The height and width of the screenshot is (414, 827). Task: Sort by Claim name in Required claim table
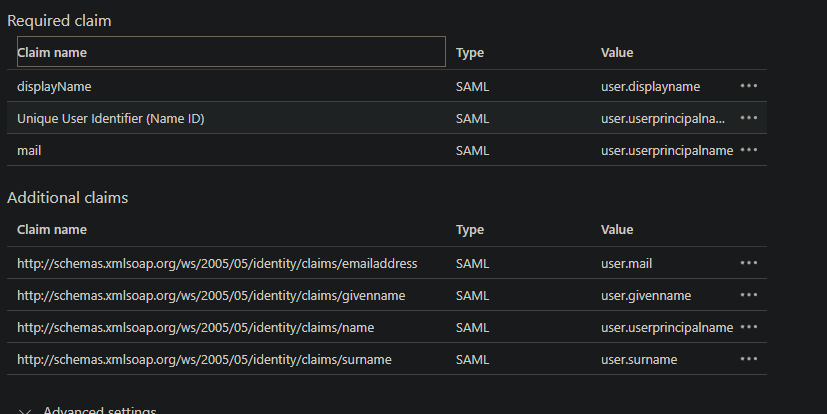[52, 53]
